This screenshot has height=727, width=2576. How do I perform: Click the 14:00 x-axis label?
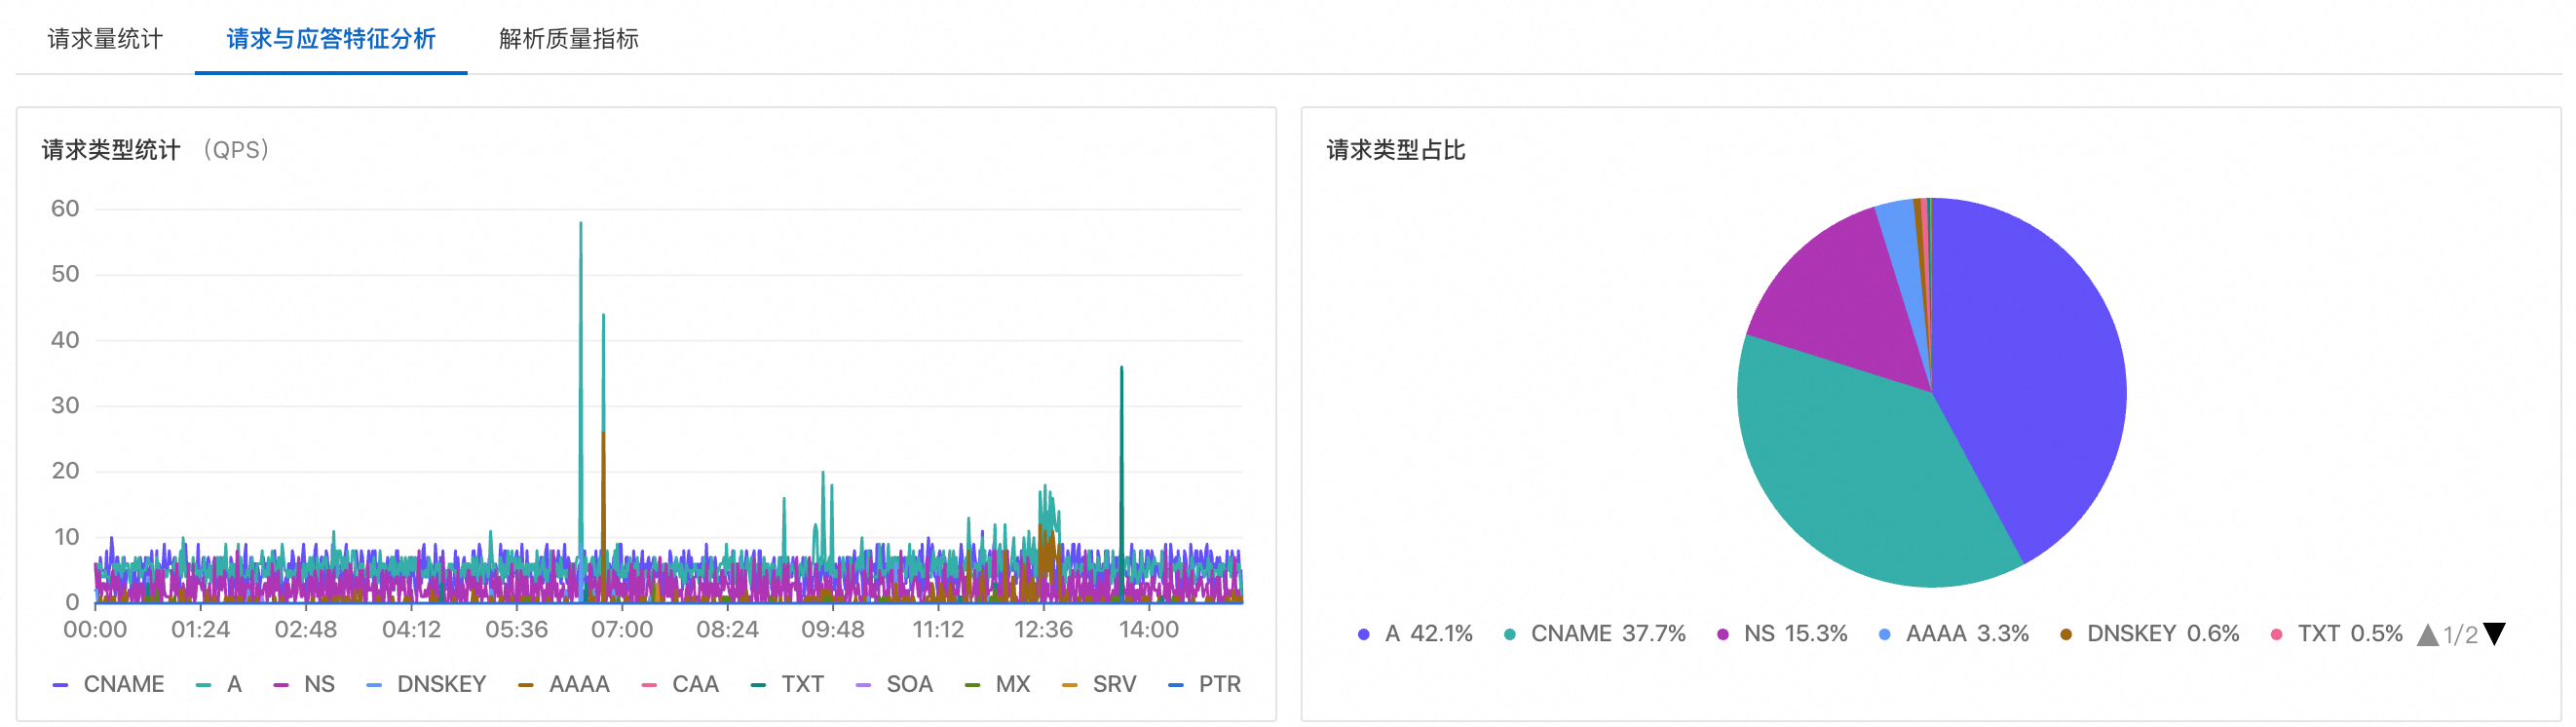[x=1148, y=630]
